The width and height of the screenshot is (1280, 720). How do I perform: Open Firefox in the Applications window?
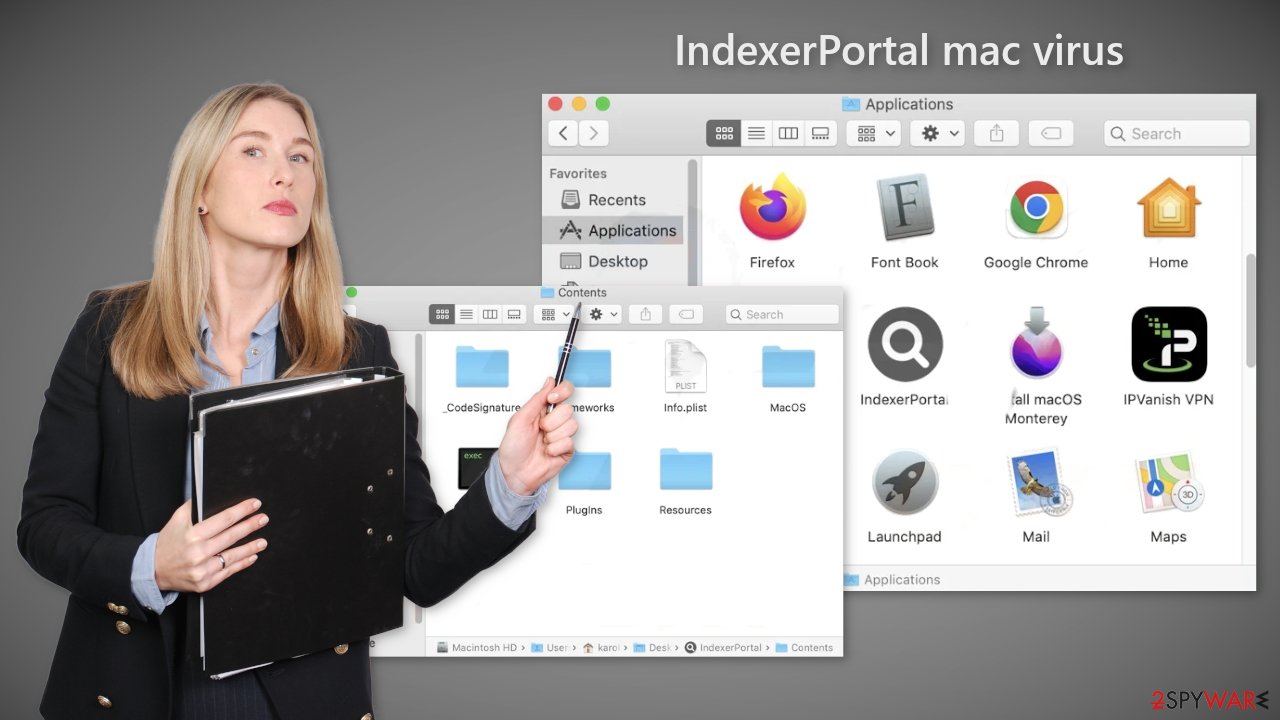(773, 208)
